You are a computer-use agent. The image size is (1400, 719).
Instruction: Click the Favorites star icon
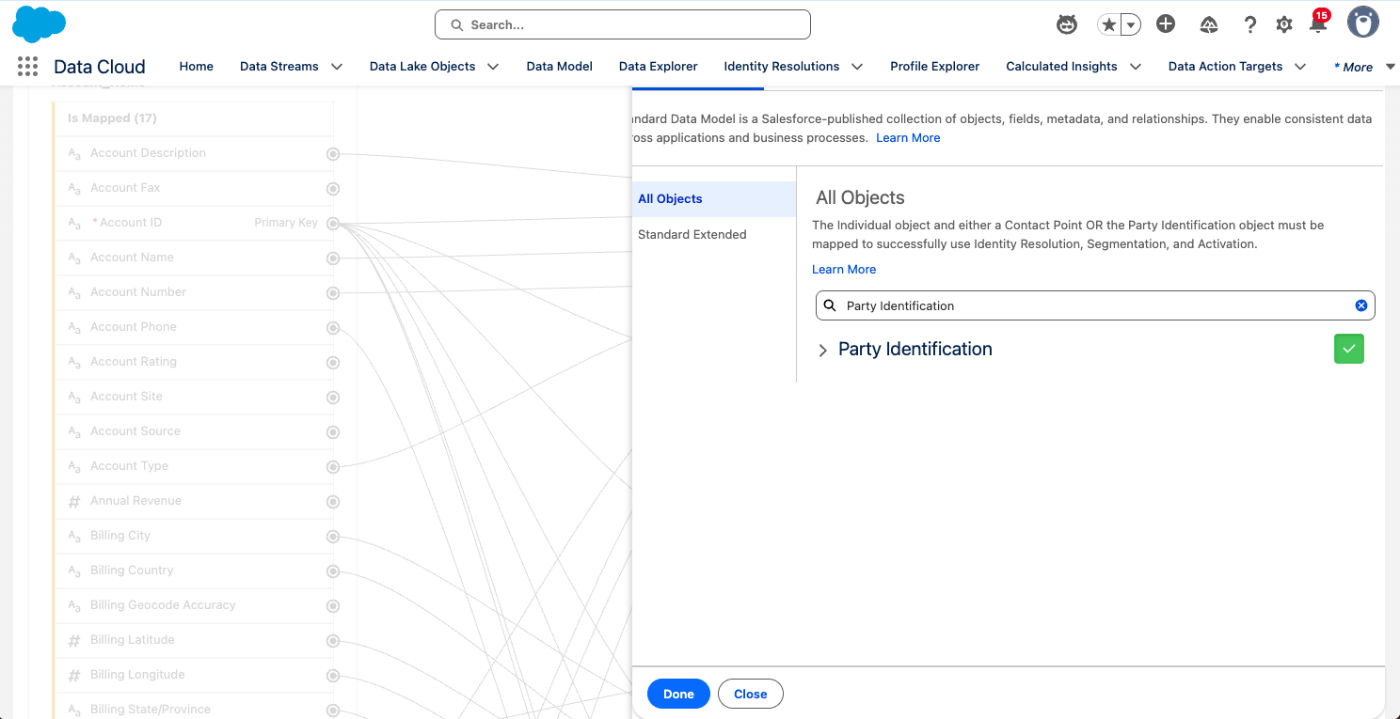(1108, 24)
